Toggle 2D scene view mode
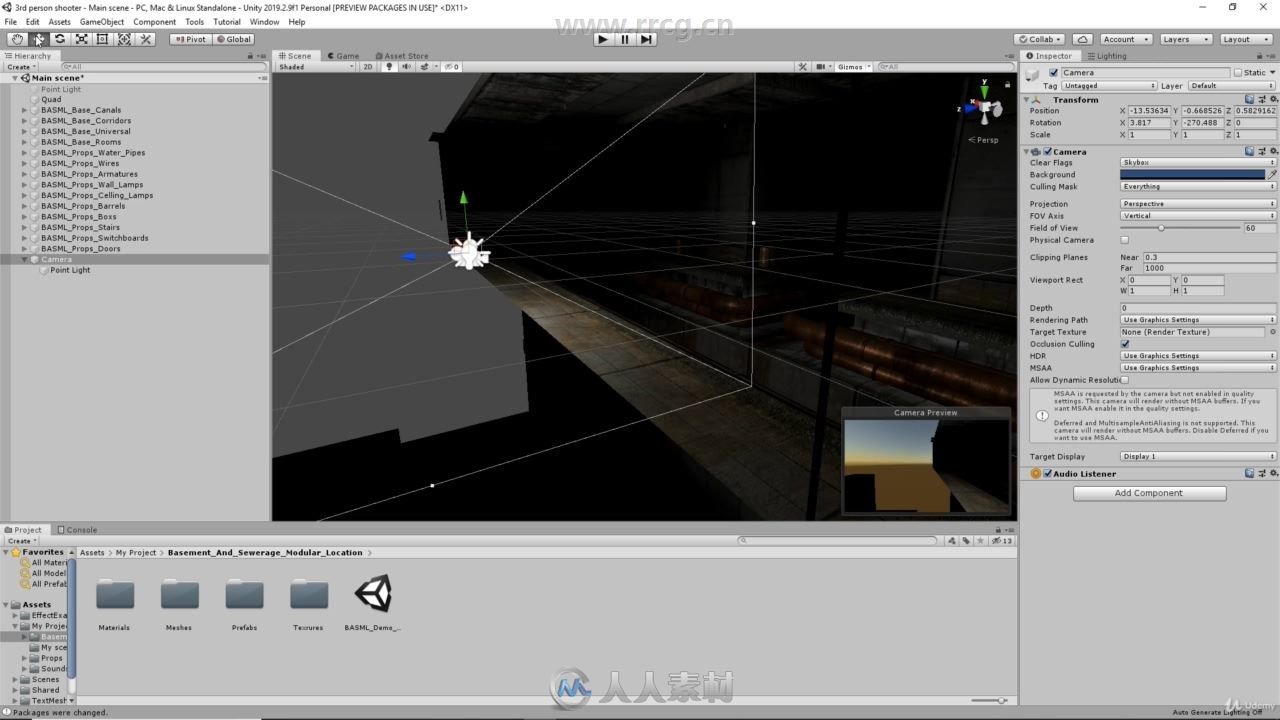Viewport: 1280px width, 720px height. point(367,67)
